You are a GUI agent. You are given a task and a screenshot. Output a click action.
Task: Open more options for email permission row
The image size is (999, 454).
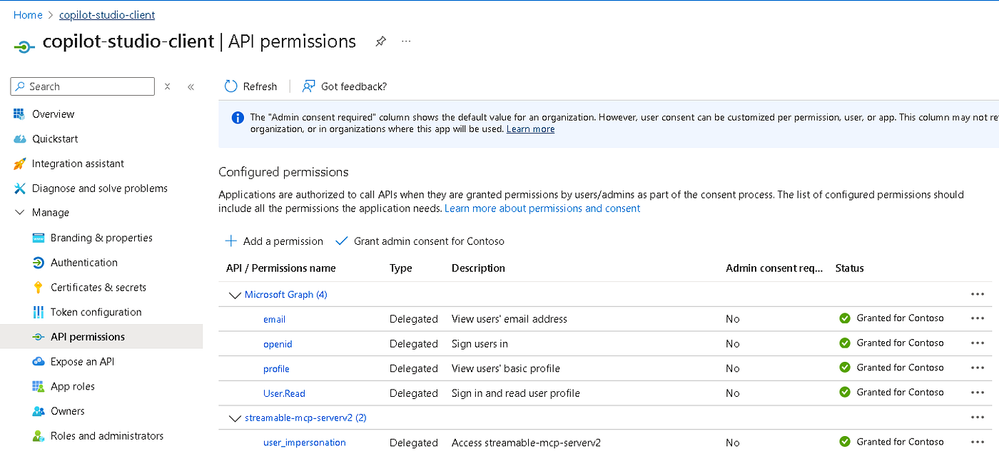[977, 319]
